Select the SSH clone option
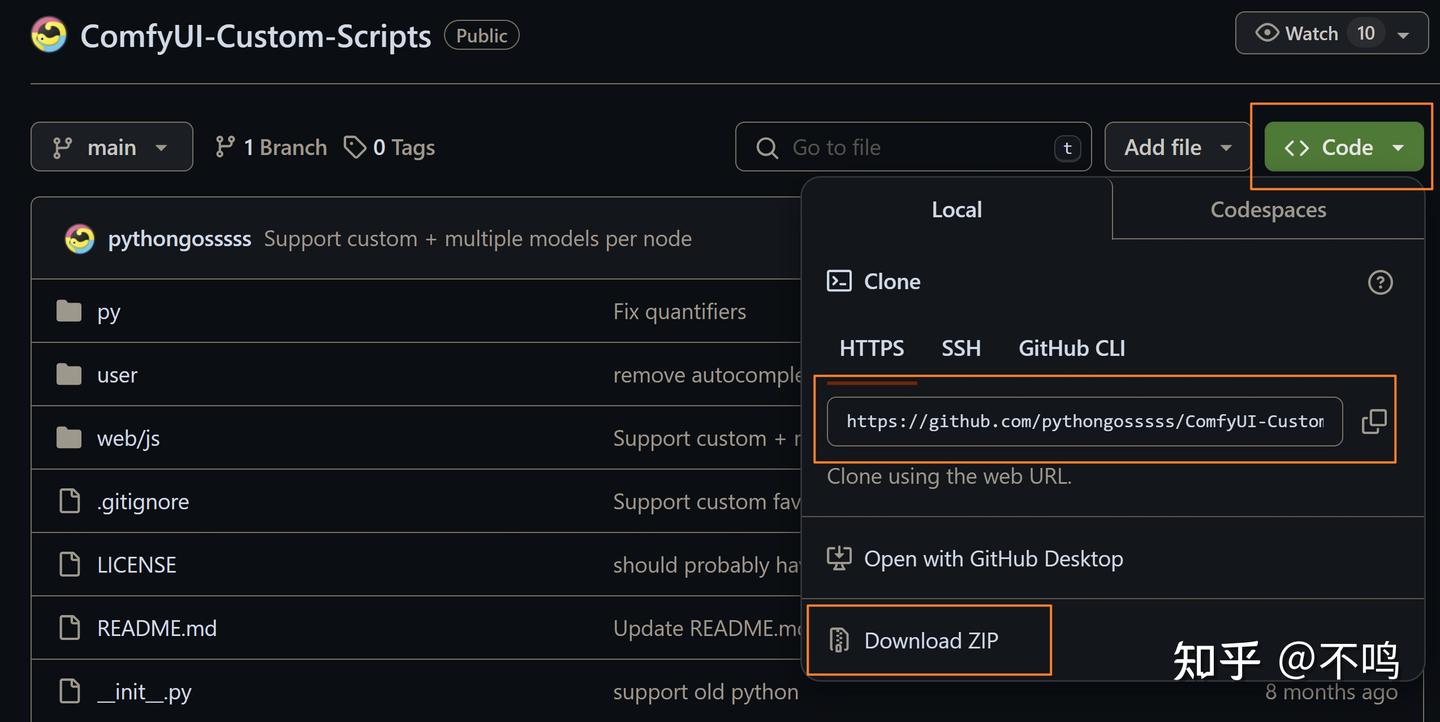Image resolution: width=1440 pixels, height=722 pixels. 961,348
